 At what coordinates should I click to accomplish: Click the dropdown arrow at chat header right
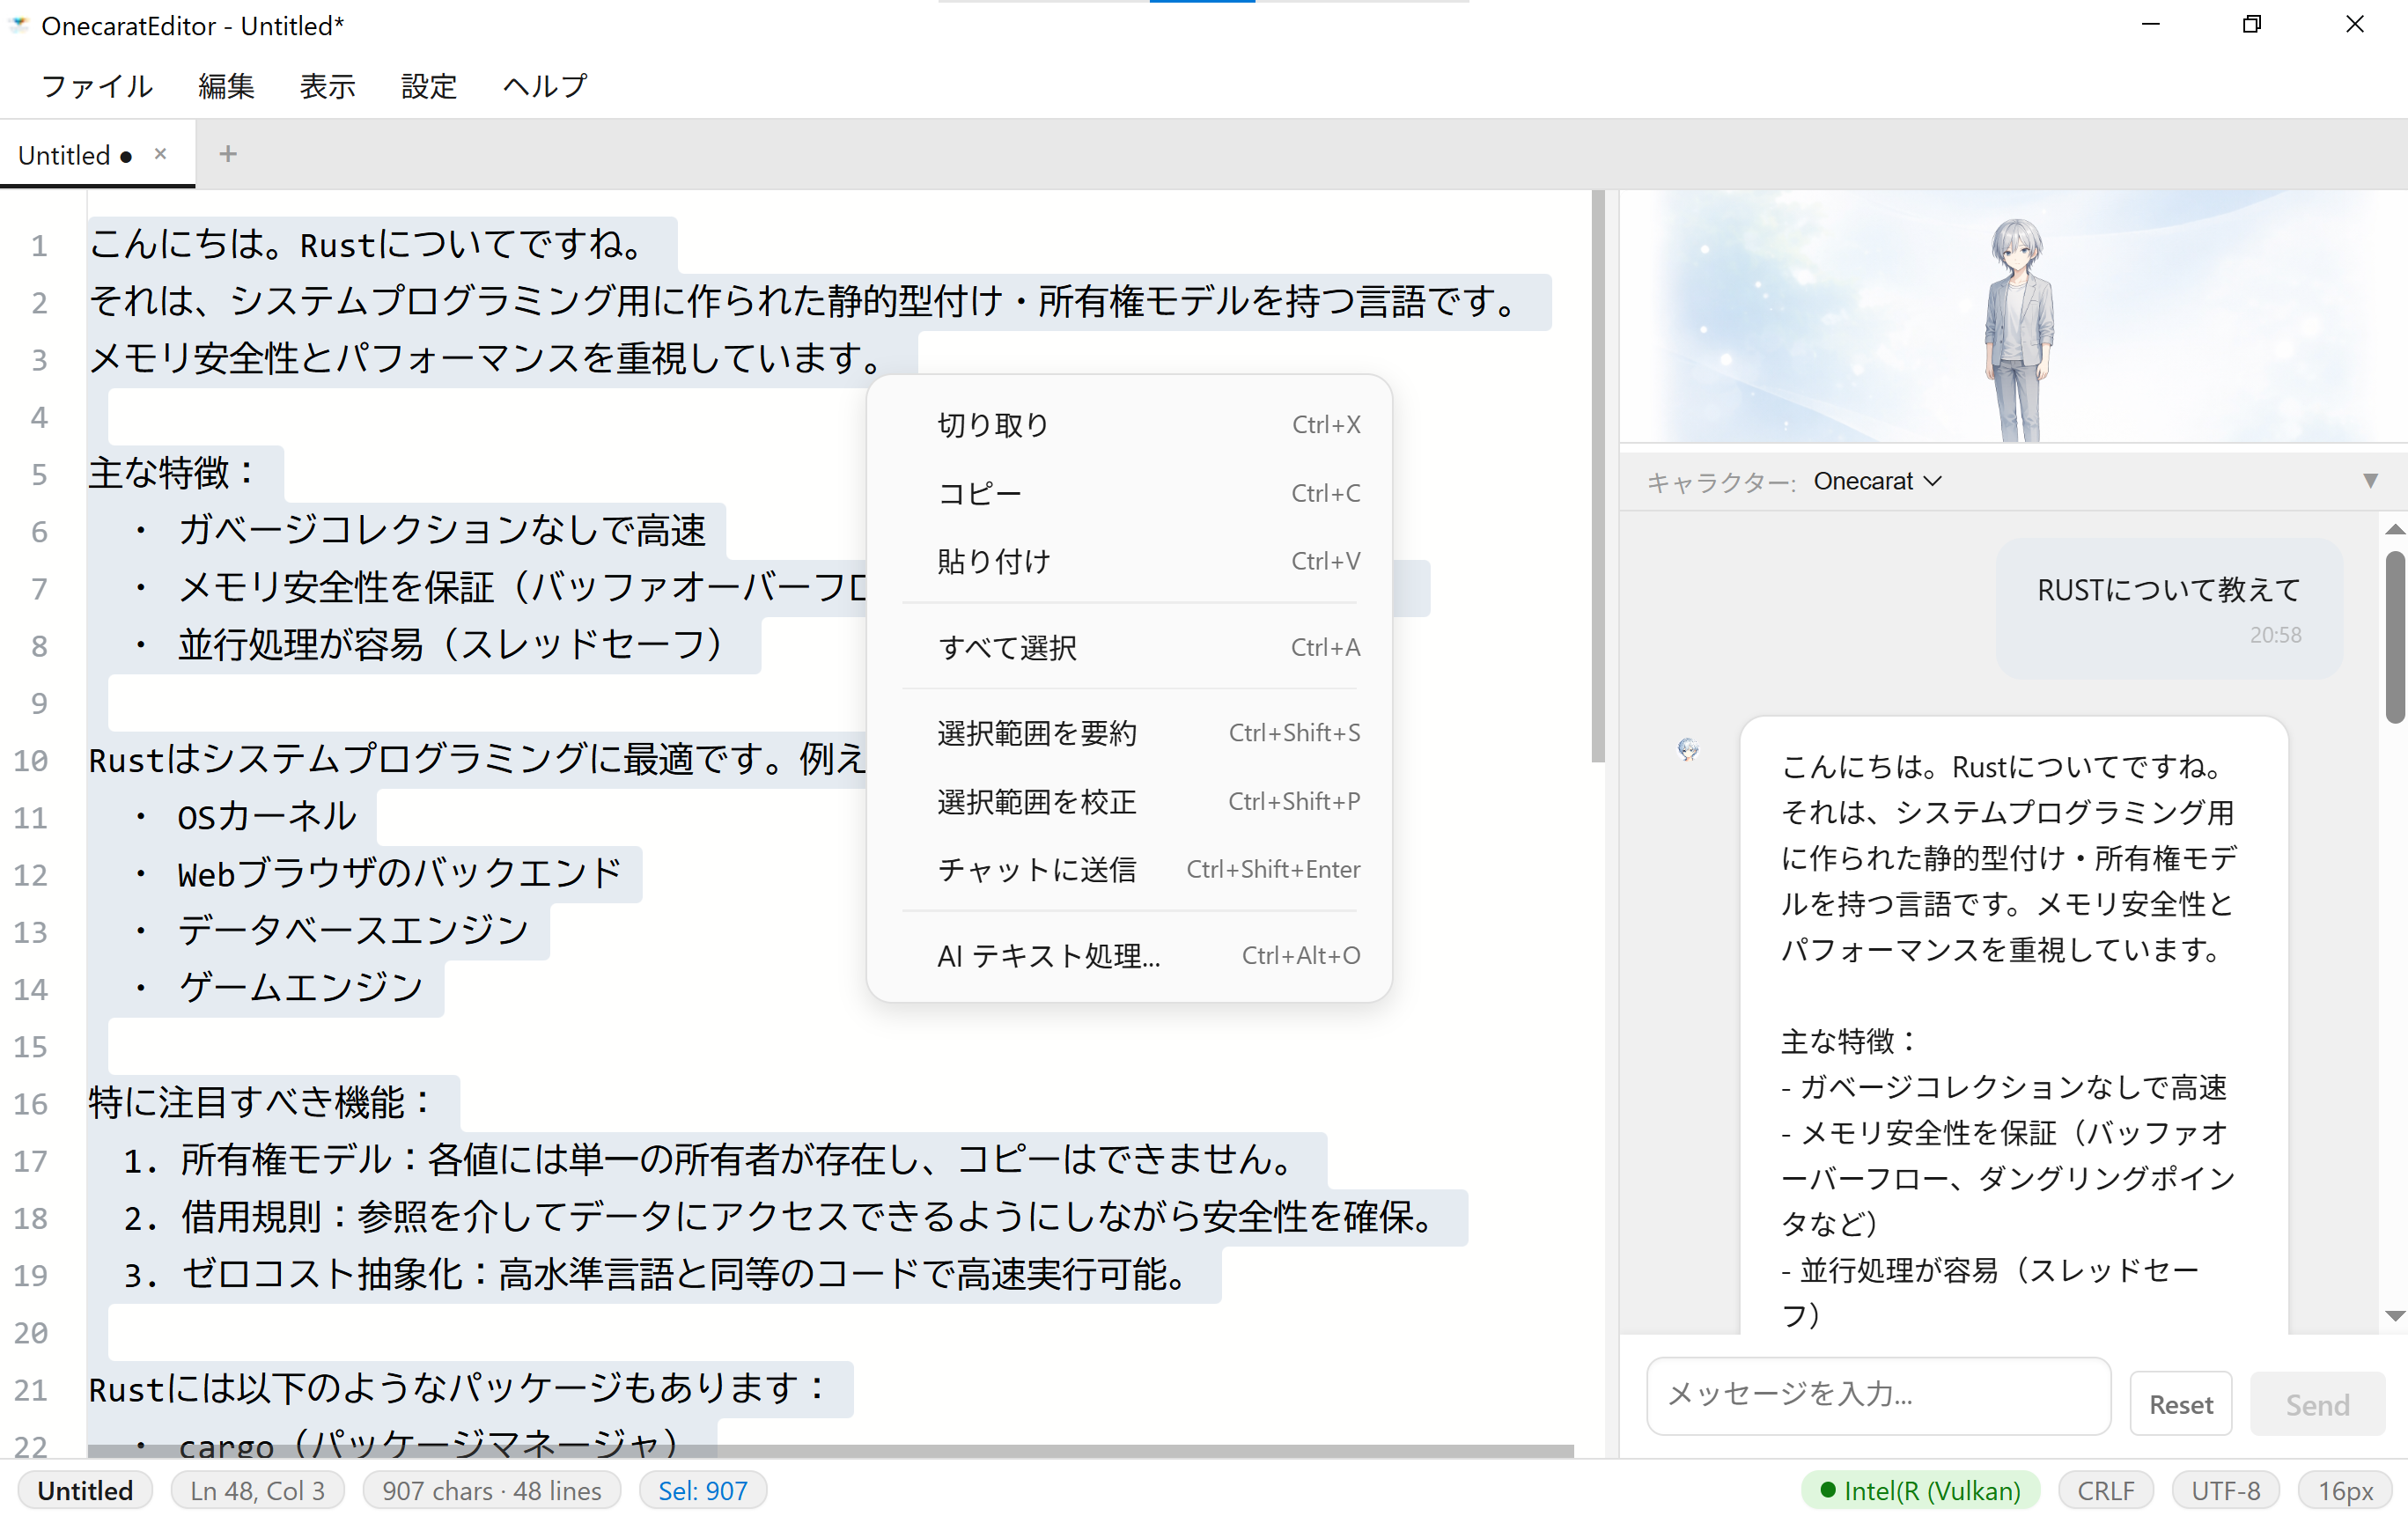click(x=2370, y=481)
